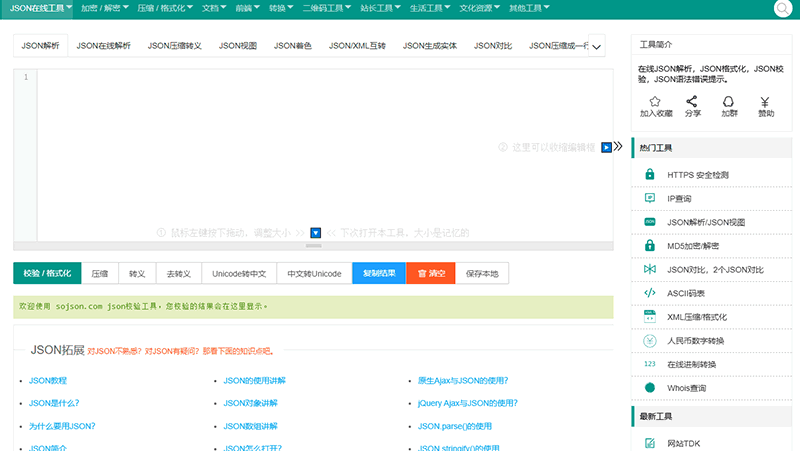Click the 加群 QQ group icon
The image size is (800, 451).
[729, 102]
